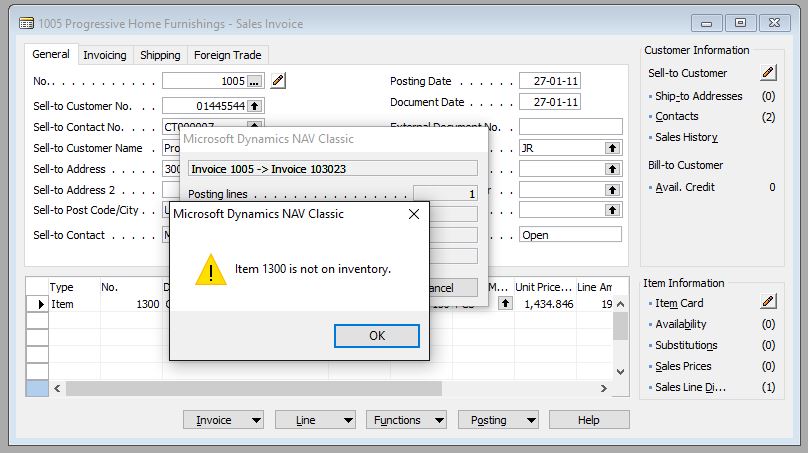Open the Posting dropdown button
Viewport: 808px width, 453px height.
tap(498, 420)
